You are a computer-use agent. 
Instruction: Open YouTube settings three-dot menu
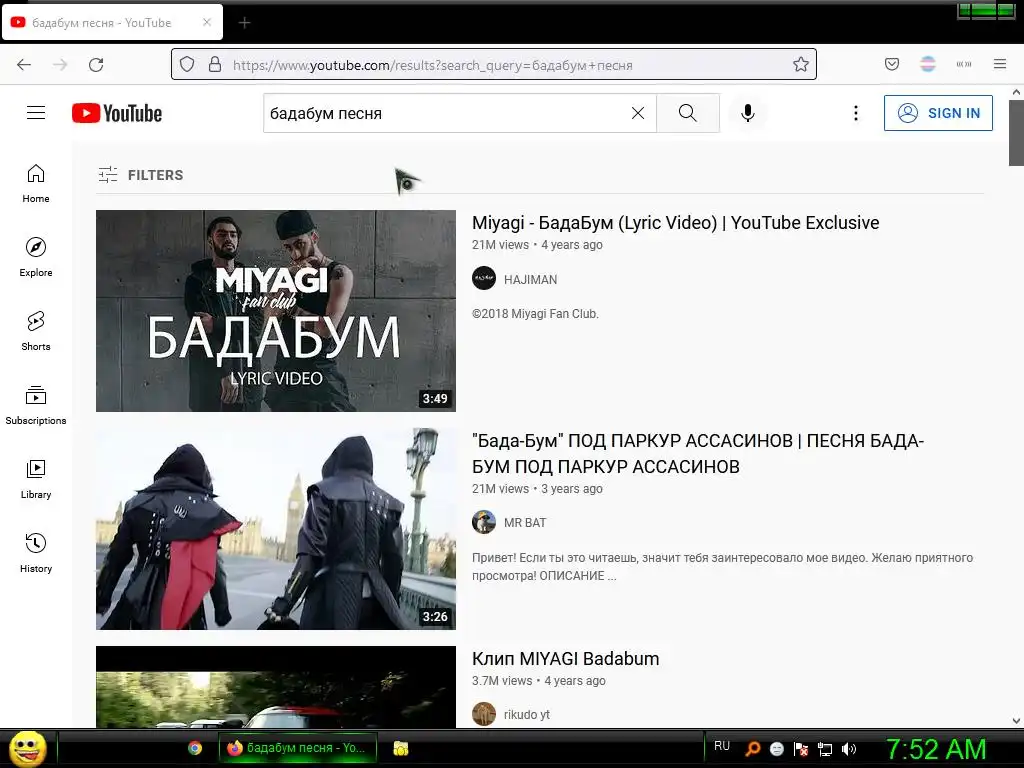tap(856, 113)
